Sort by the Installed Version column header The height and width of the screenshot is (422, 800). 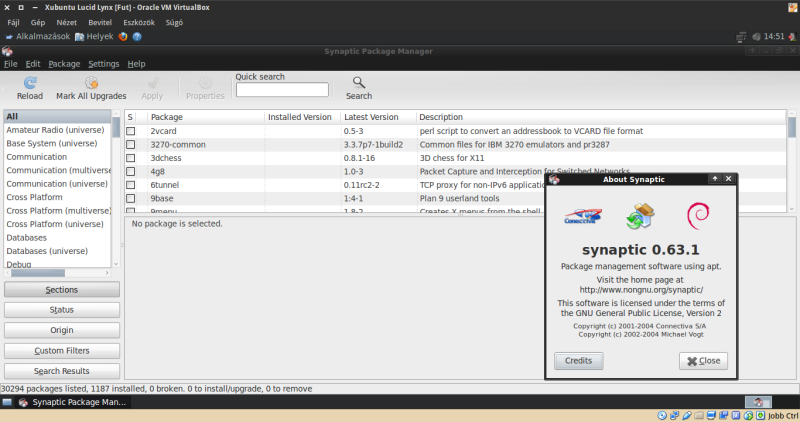(x=303, y=117)
